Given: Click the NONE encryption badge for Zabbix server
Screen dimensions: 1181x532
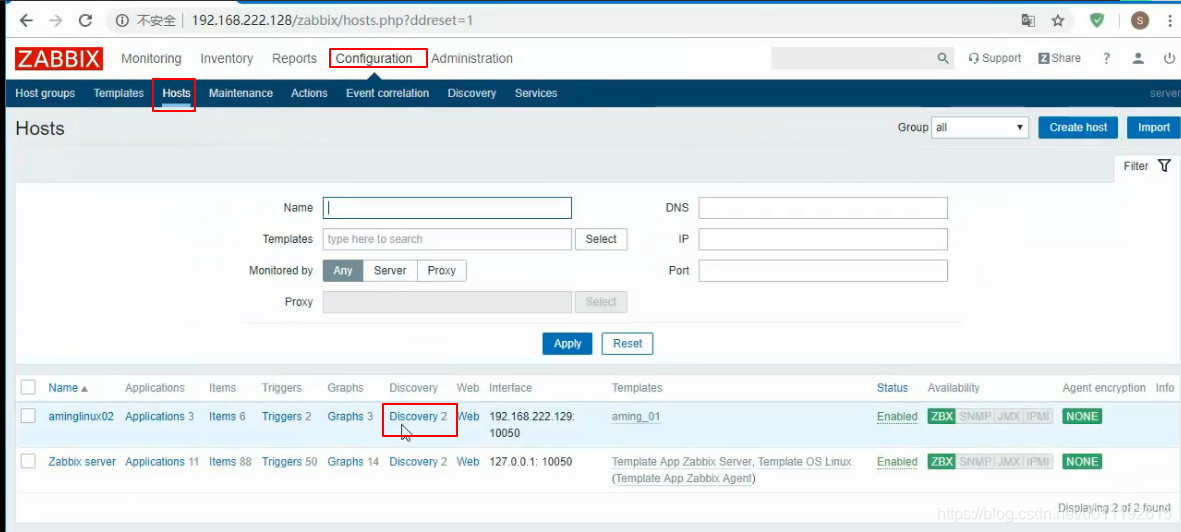Looking at the screenshot, I should pos(1082,461).
